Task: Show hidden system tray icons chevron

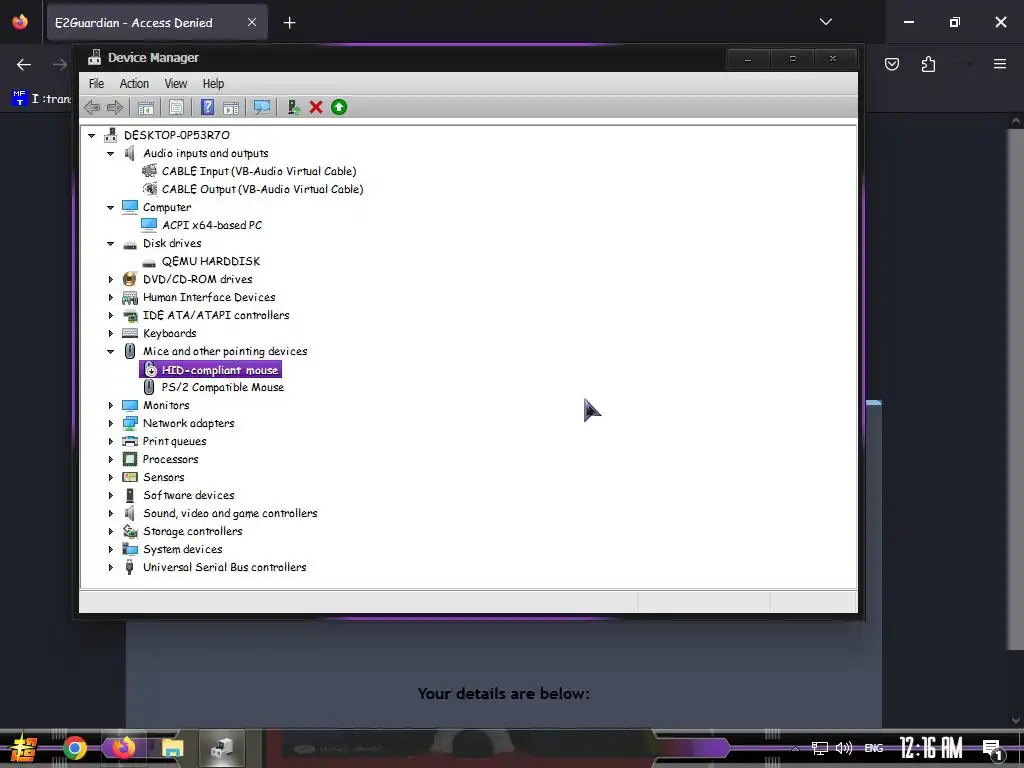Action: pyautogui.click(x=795, y=748)
